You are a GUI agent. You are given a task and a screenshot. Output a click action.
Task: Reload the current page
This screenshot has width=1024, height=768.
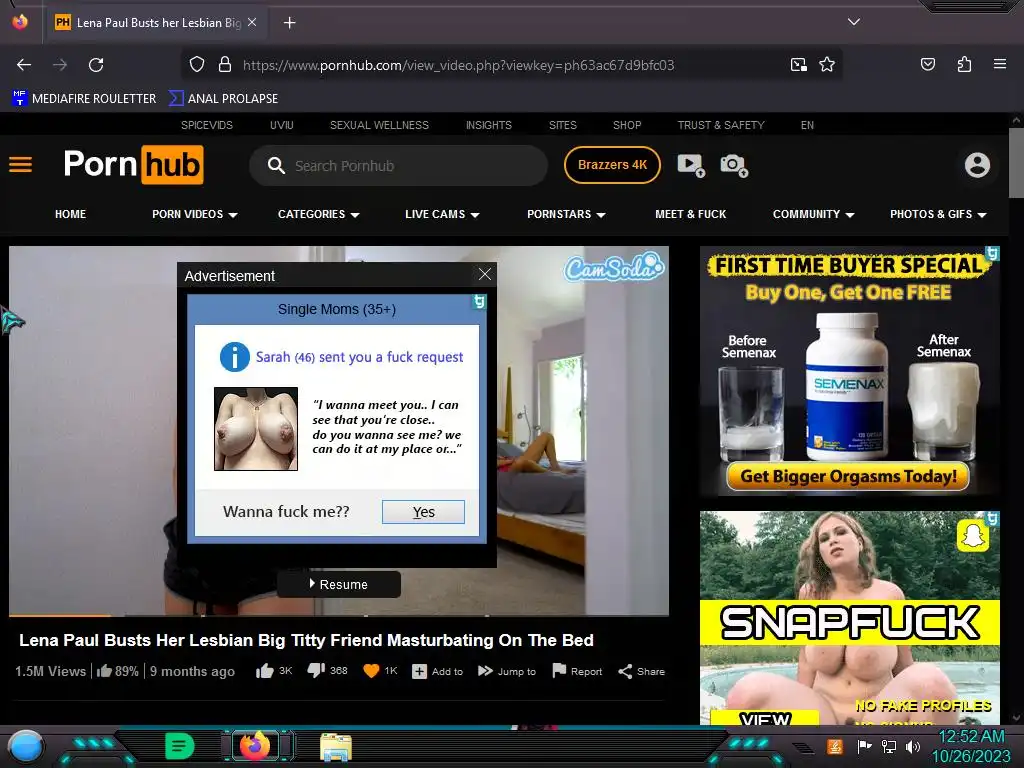tap(96, 65)
